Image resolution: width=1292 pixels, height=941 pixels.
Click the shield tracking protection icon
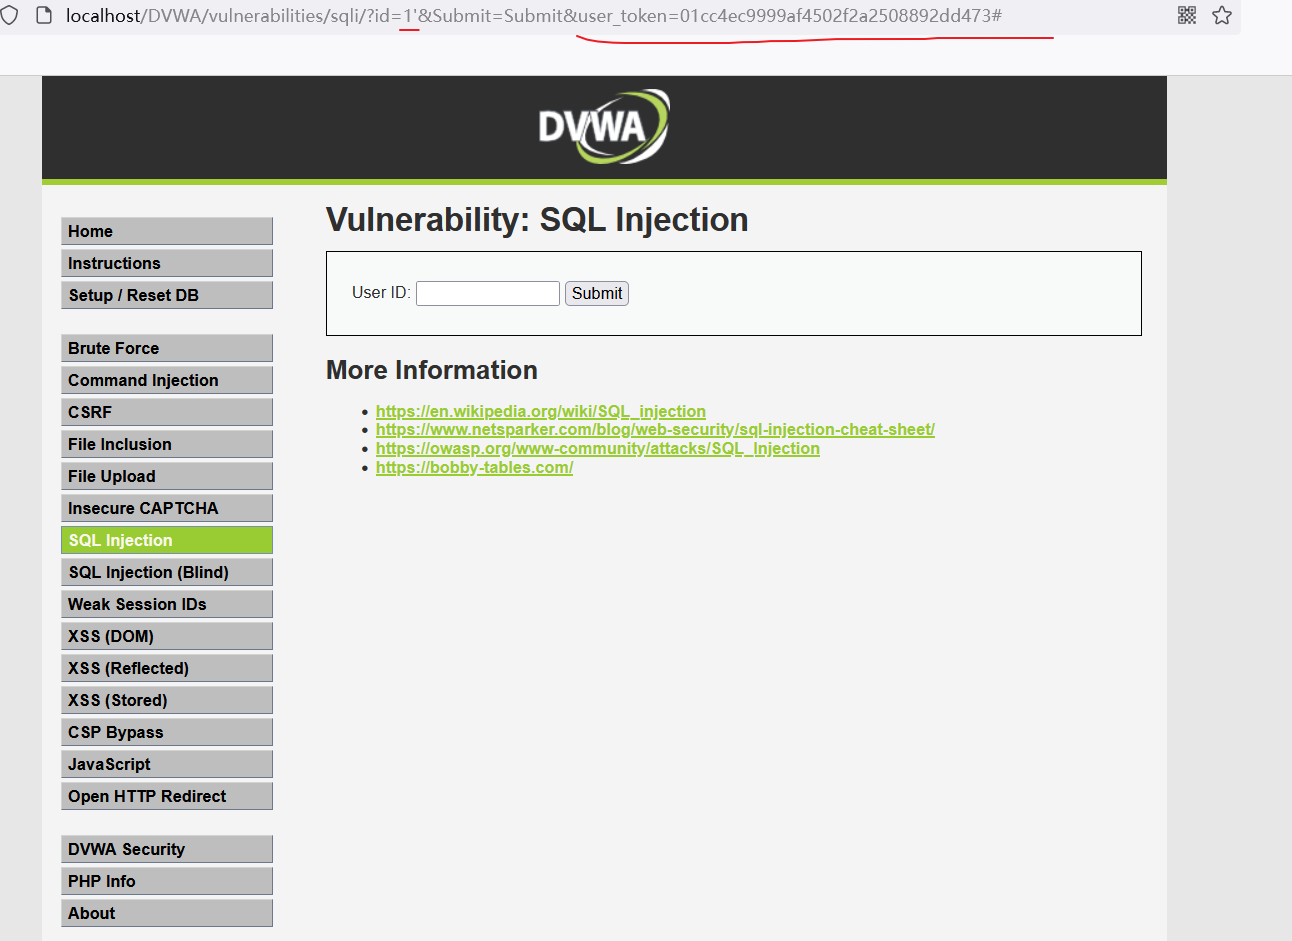pyautogui.click(x=10, y=15)
